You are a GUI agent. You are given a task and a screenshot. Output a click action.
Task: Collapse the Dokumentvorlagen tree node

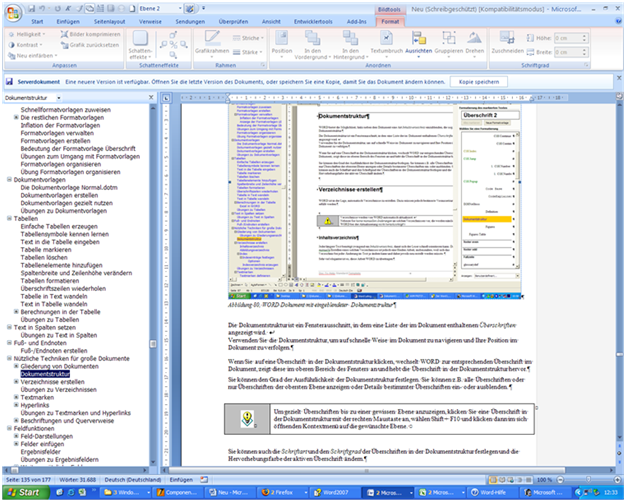point(8,178)
